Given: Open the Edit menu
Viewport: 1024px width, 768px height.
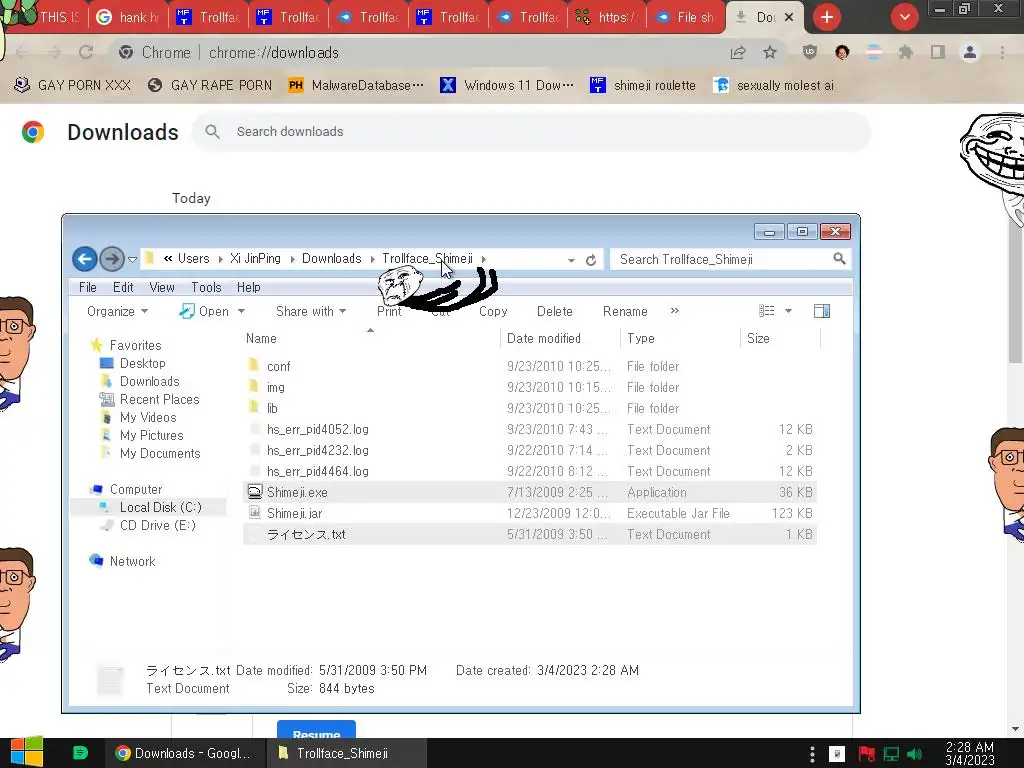Looking at the screenshot, I should (x=123, y=287).
